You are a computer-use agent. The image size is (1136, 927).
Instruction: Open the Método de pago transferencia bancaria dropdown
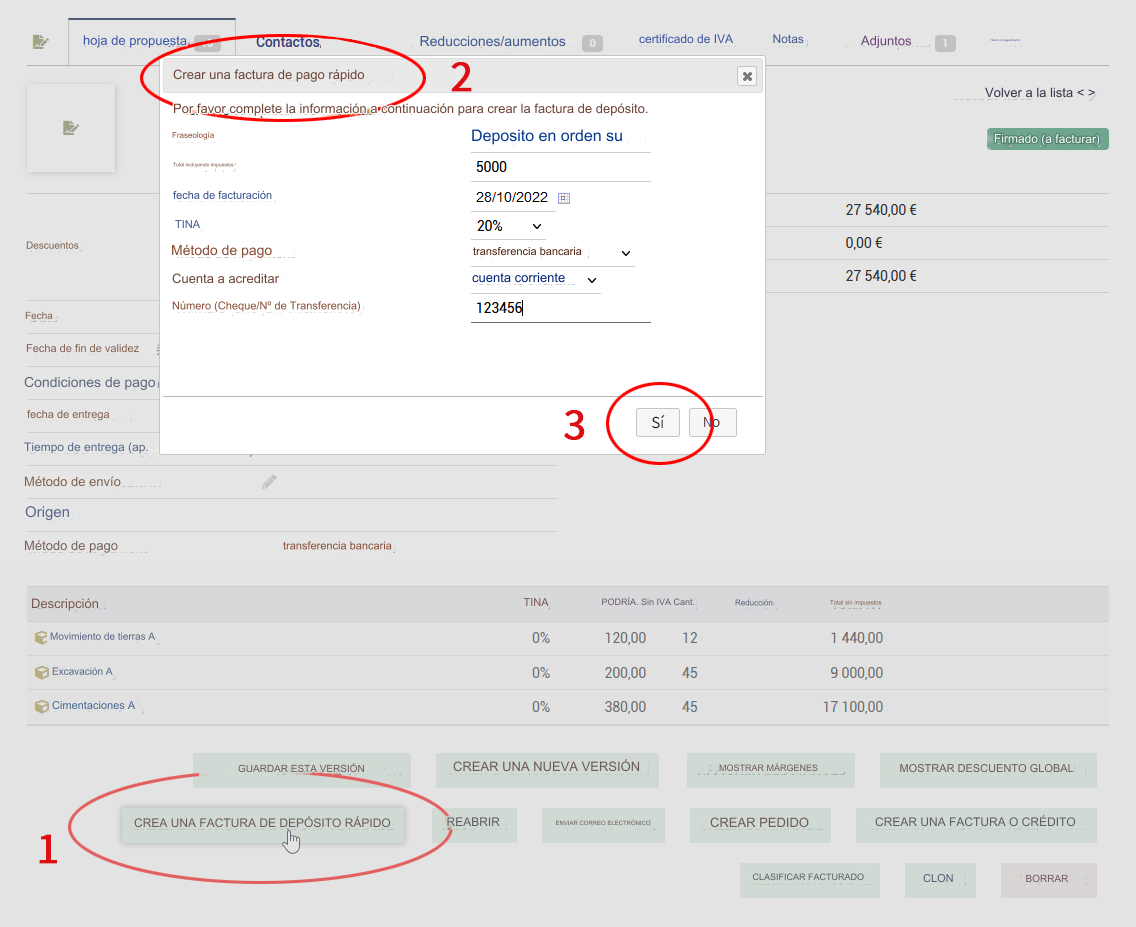tap(553, 252)
